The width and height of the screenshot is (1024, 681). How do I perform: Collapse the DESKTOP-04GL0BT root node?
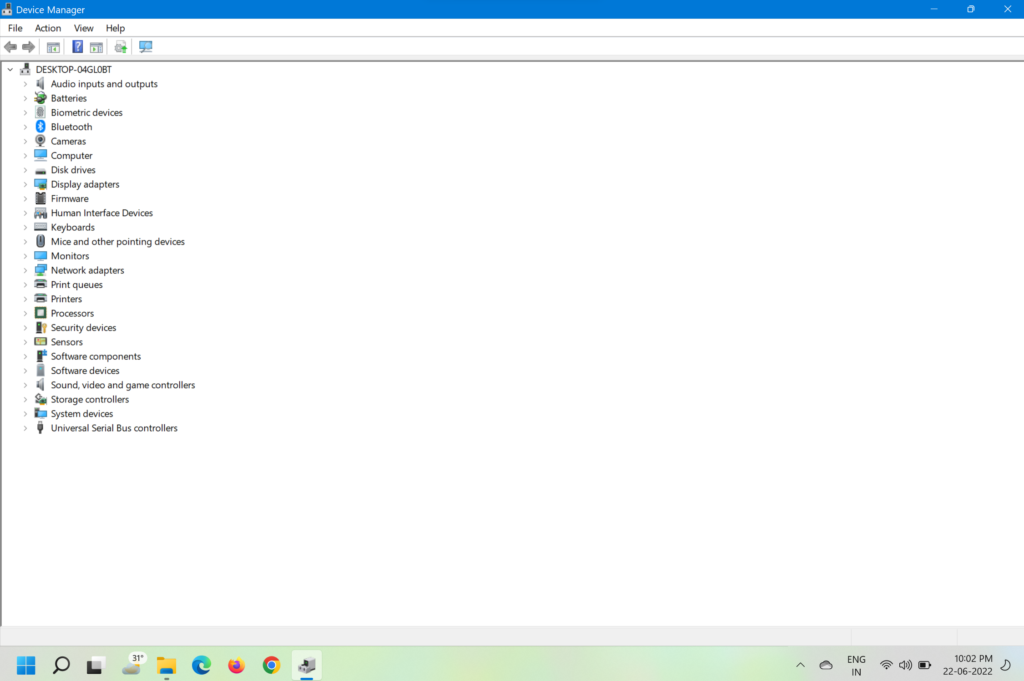[10, 69]
